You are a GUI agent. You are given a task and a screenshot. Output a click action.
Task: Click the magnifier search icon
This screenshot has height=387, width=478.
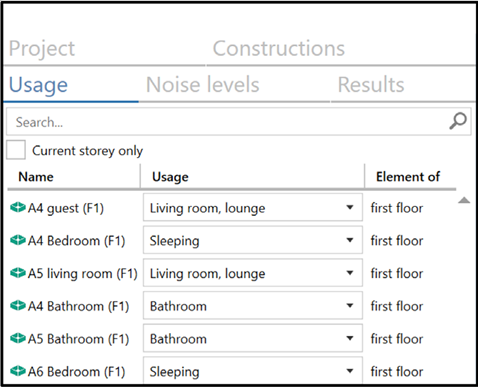tap(458, 121)
